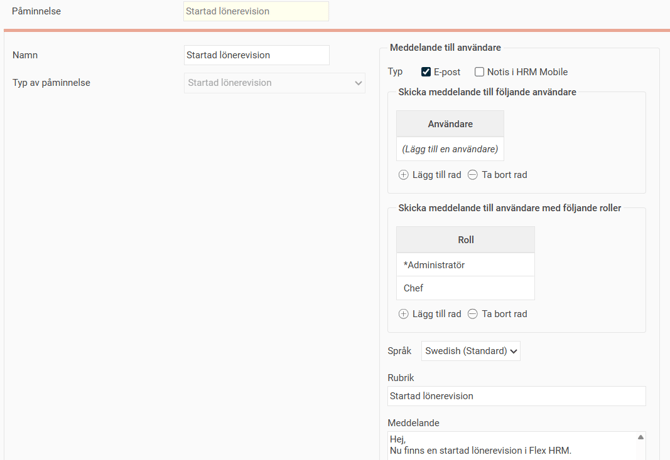This screenshot has height=460, width=670.
Task: Click the Roll column header
Action: pos(465,240)
